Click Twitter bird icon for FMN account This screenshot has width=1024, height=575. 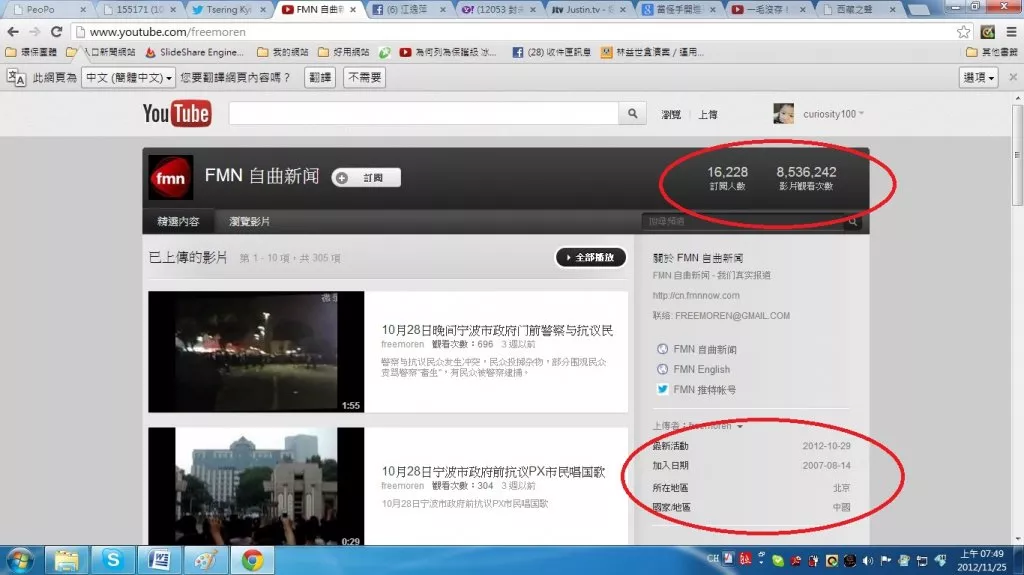[662, 389]
